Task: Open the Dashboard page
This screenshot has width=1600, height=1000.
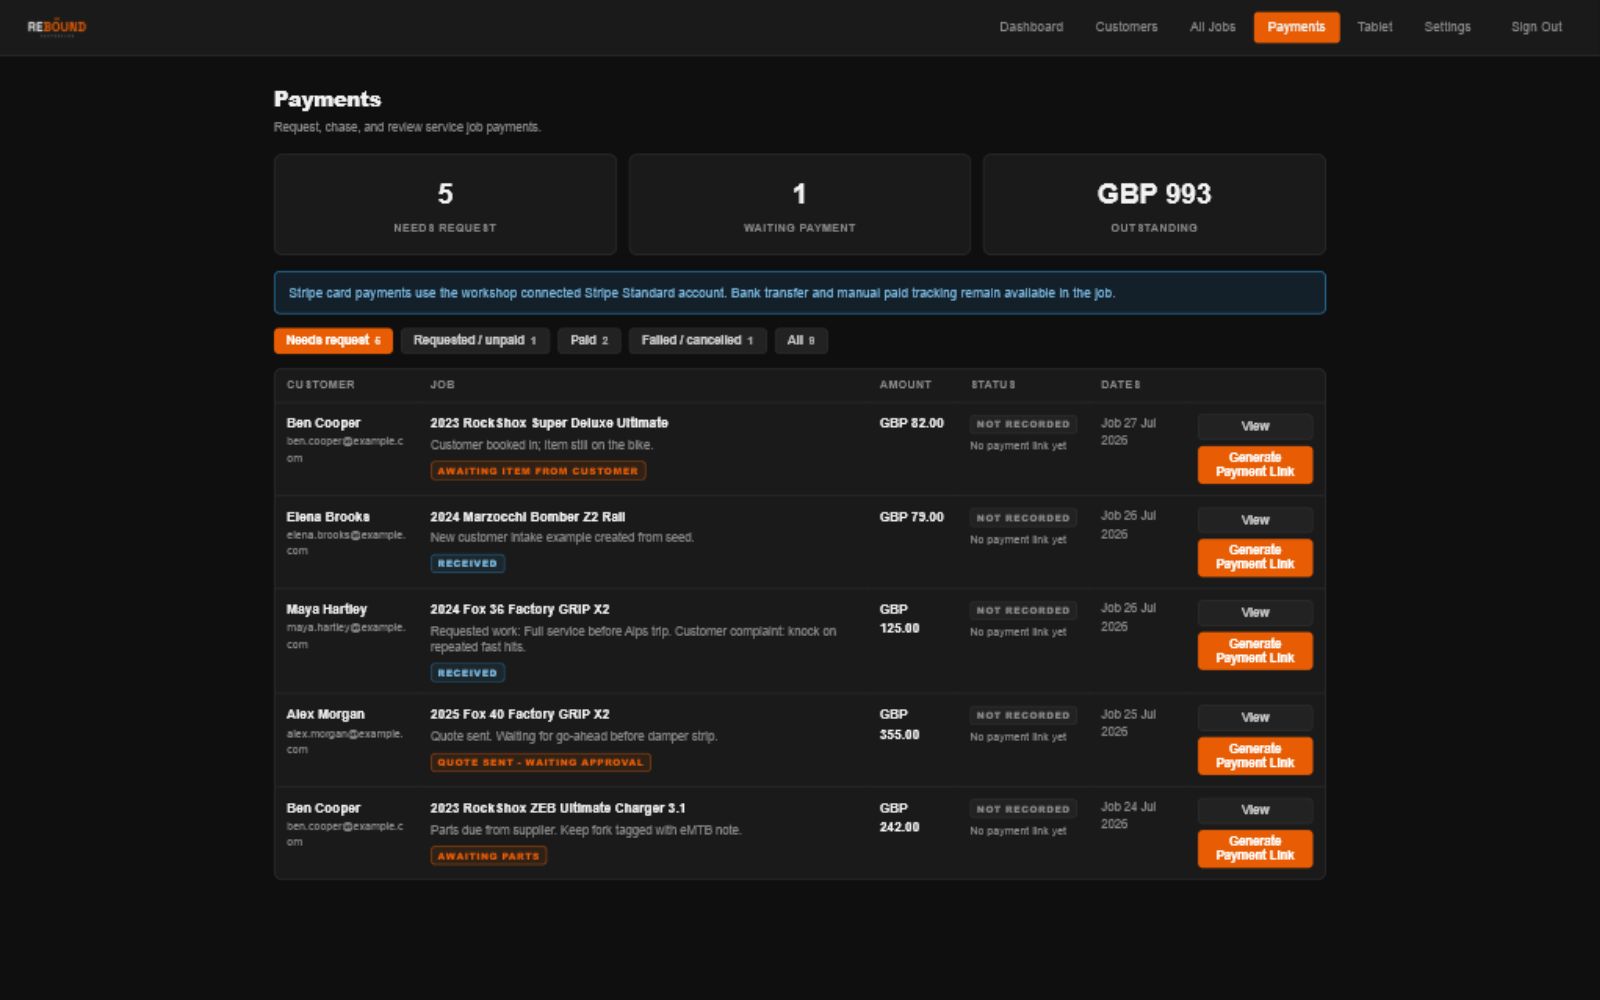Action: point(1031,27)
